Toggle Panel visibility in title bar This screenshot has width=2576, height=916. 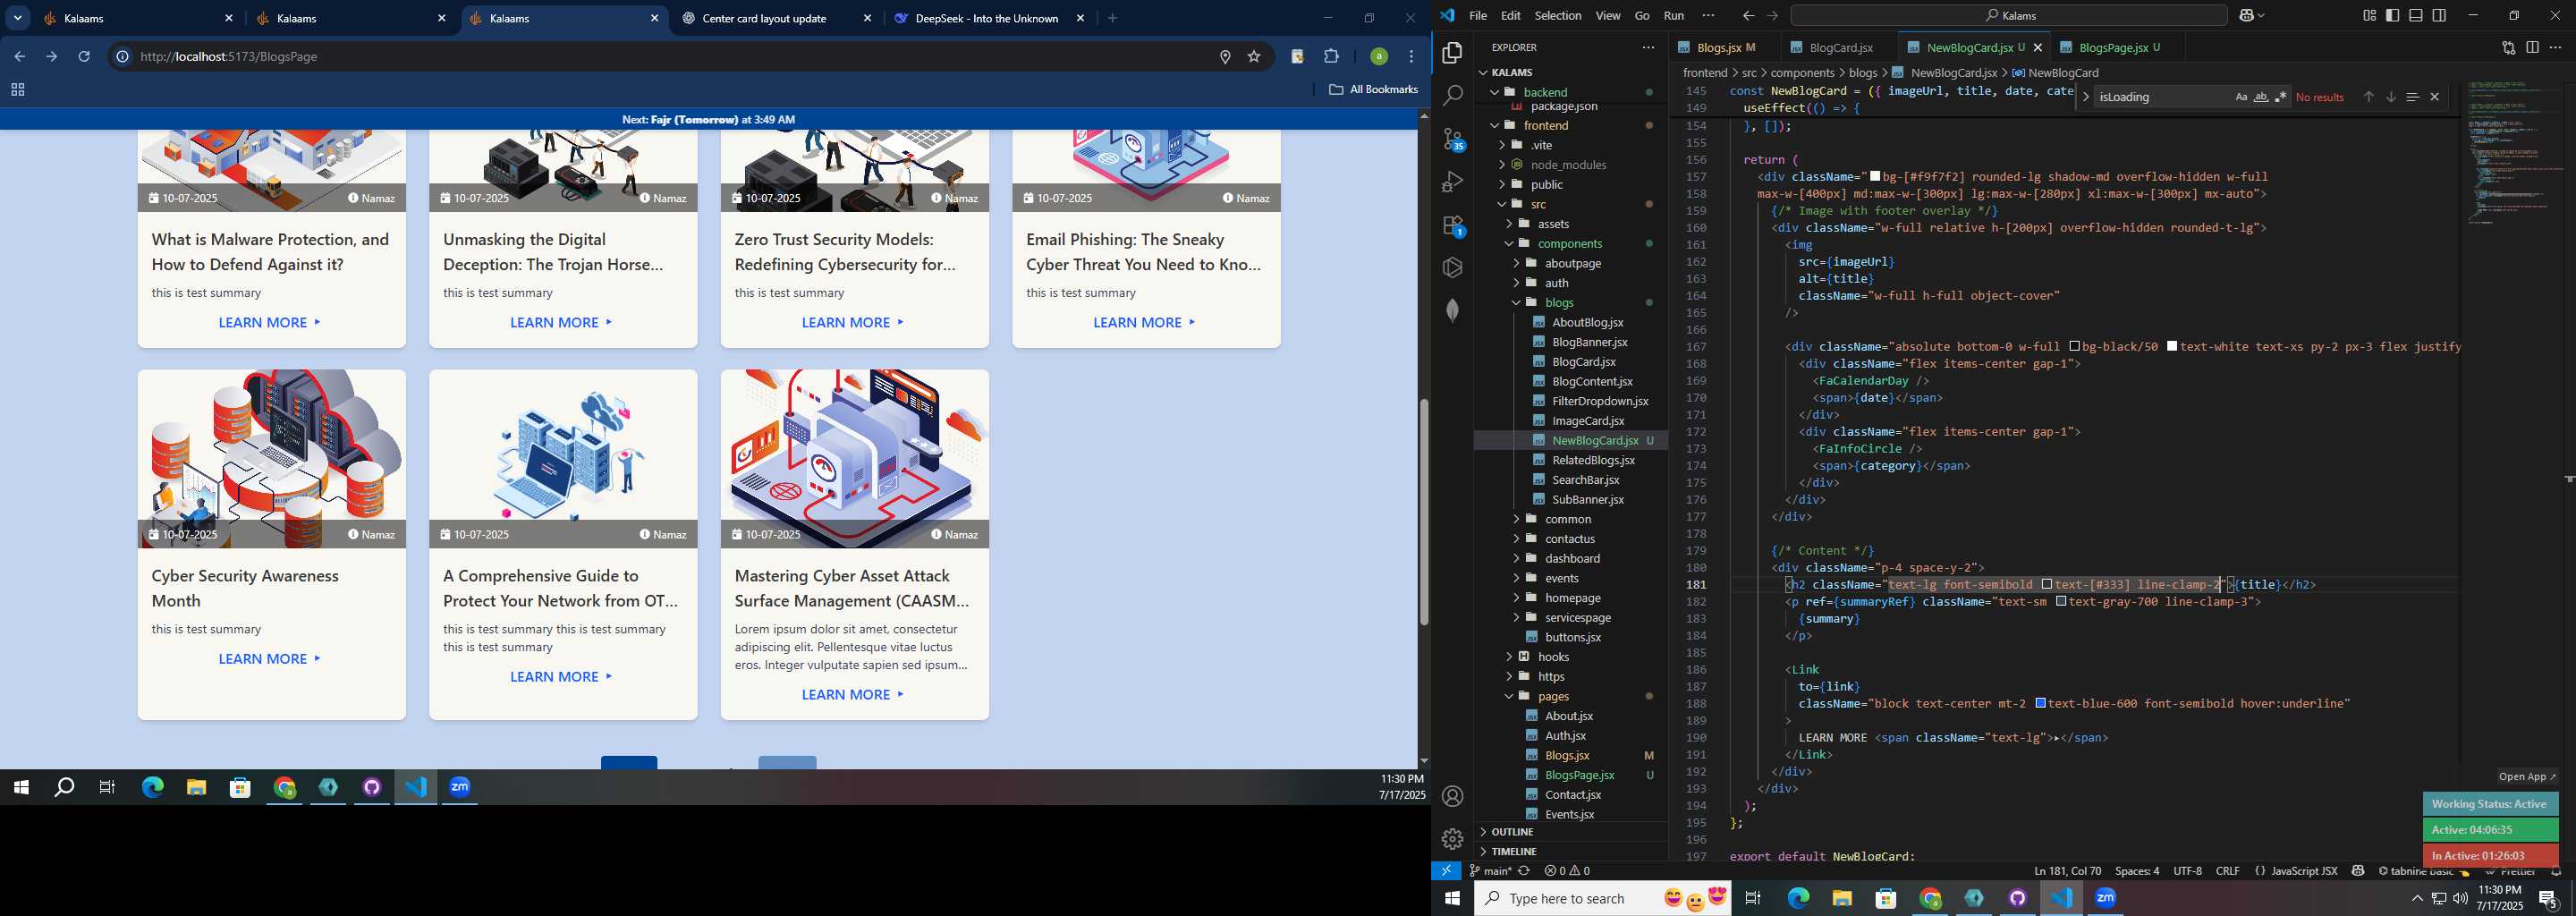(x=2416, y=15)
